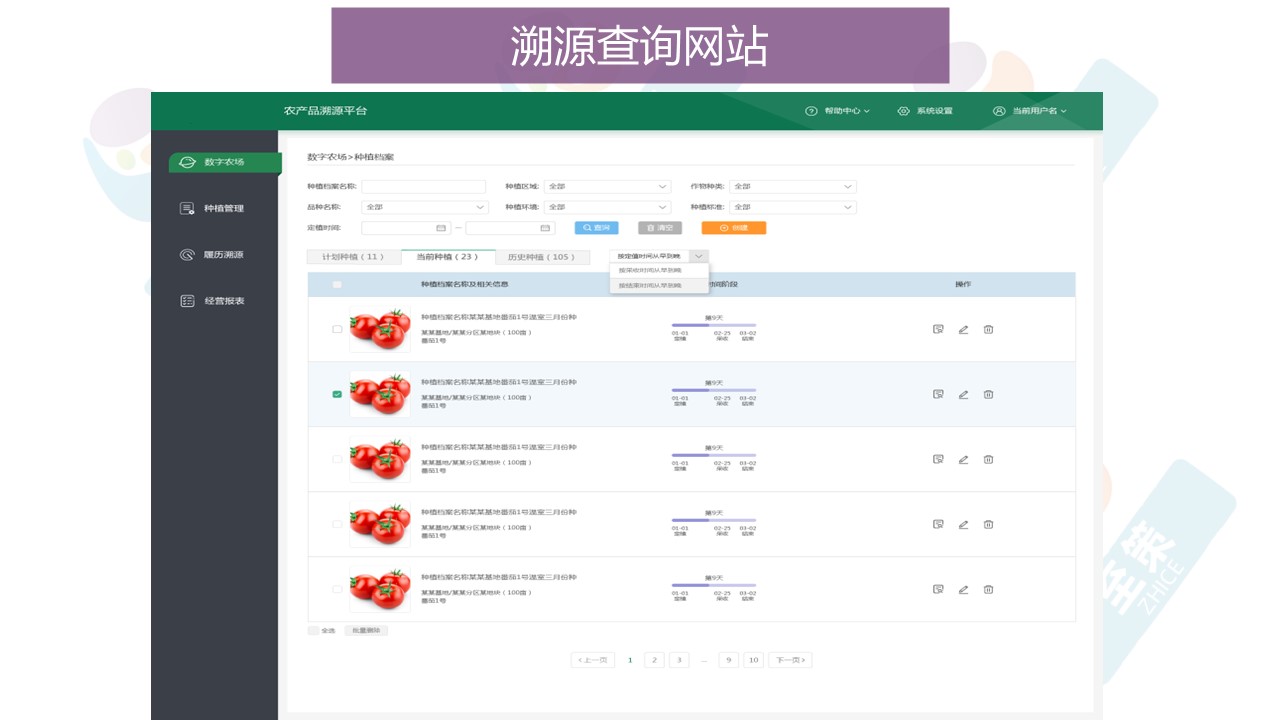Open the 当前用户名 user menu

tap(1030, 111)
